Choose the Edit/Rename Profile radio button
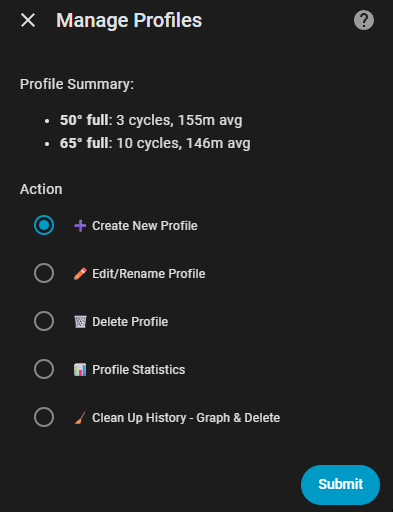The width and height of the screenshot is (393, 512). 44,273
